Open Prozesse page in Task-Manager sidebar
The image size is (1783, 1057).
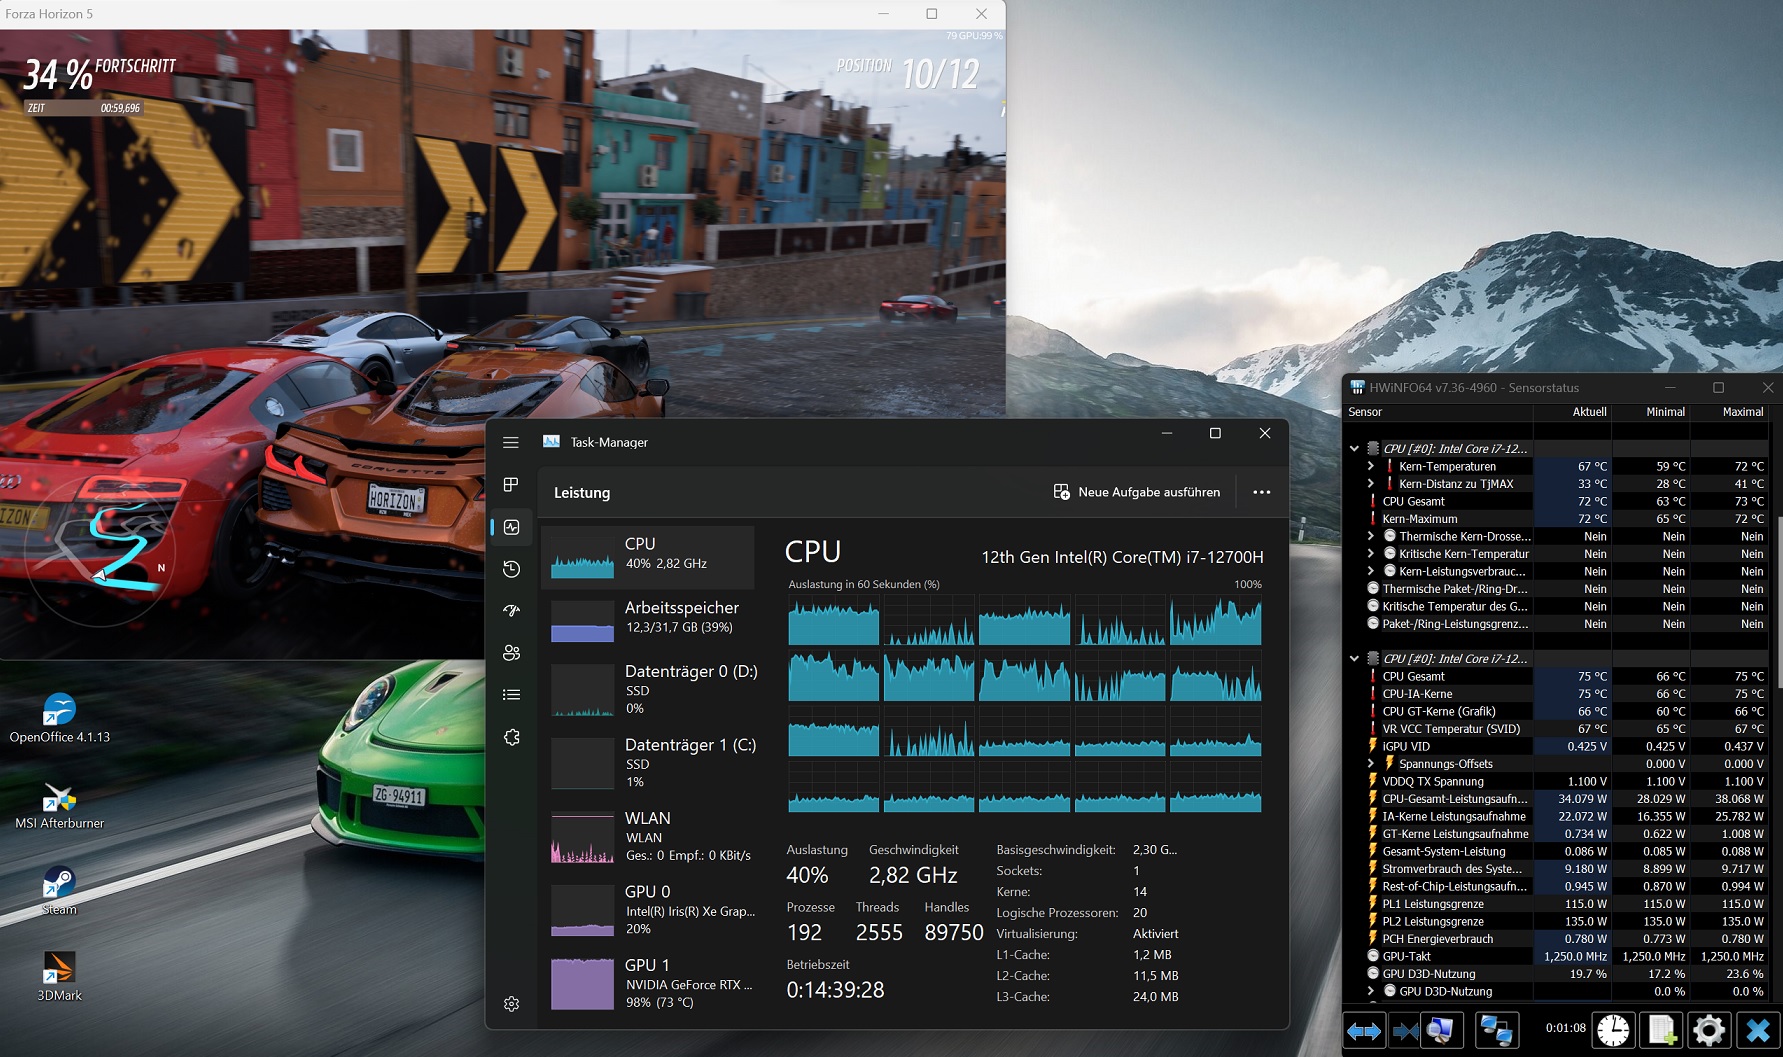pos(511,485)
